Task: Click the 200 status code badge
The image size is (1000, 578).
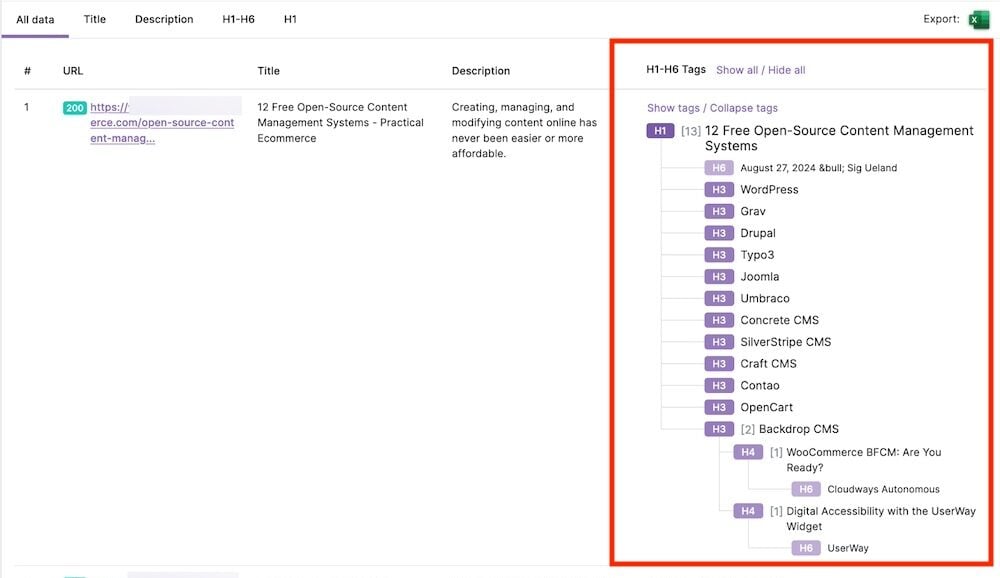Action: coord(75,108)
